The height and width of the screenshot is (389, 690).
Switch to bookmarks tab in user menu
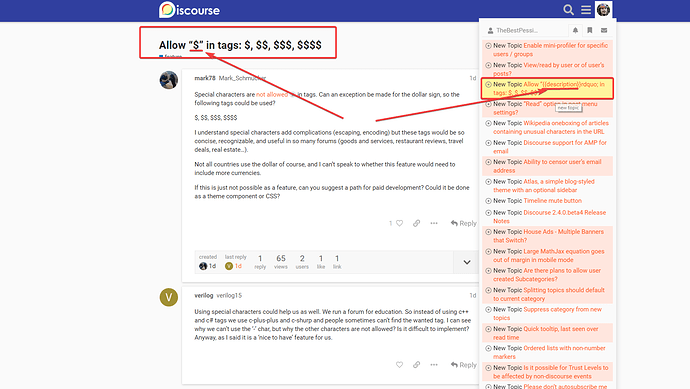[590, 30]
